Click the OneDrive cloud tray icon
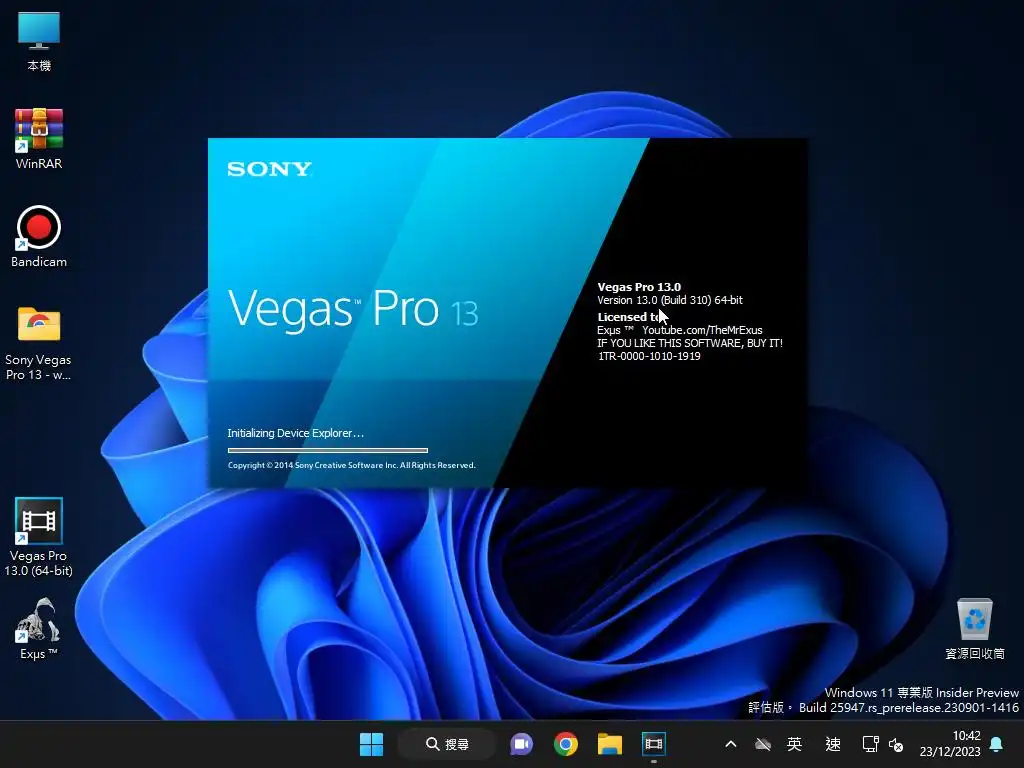This screenshot has width=1024, height=768. pos(762,744)
